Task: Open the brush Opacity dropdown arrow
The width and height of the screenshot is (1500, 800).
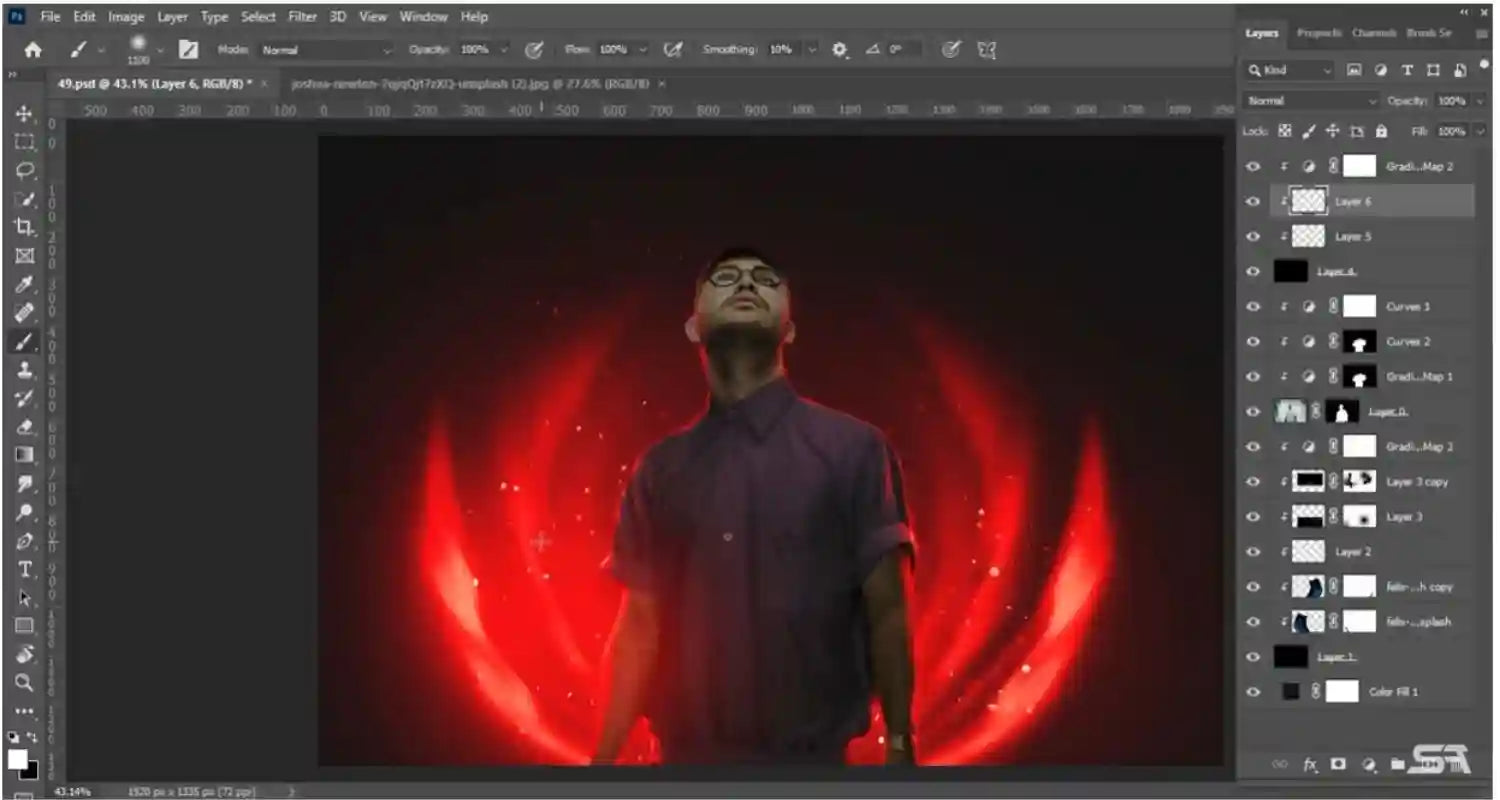Action: [503, 50]
